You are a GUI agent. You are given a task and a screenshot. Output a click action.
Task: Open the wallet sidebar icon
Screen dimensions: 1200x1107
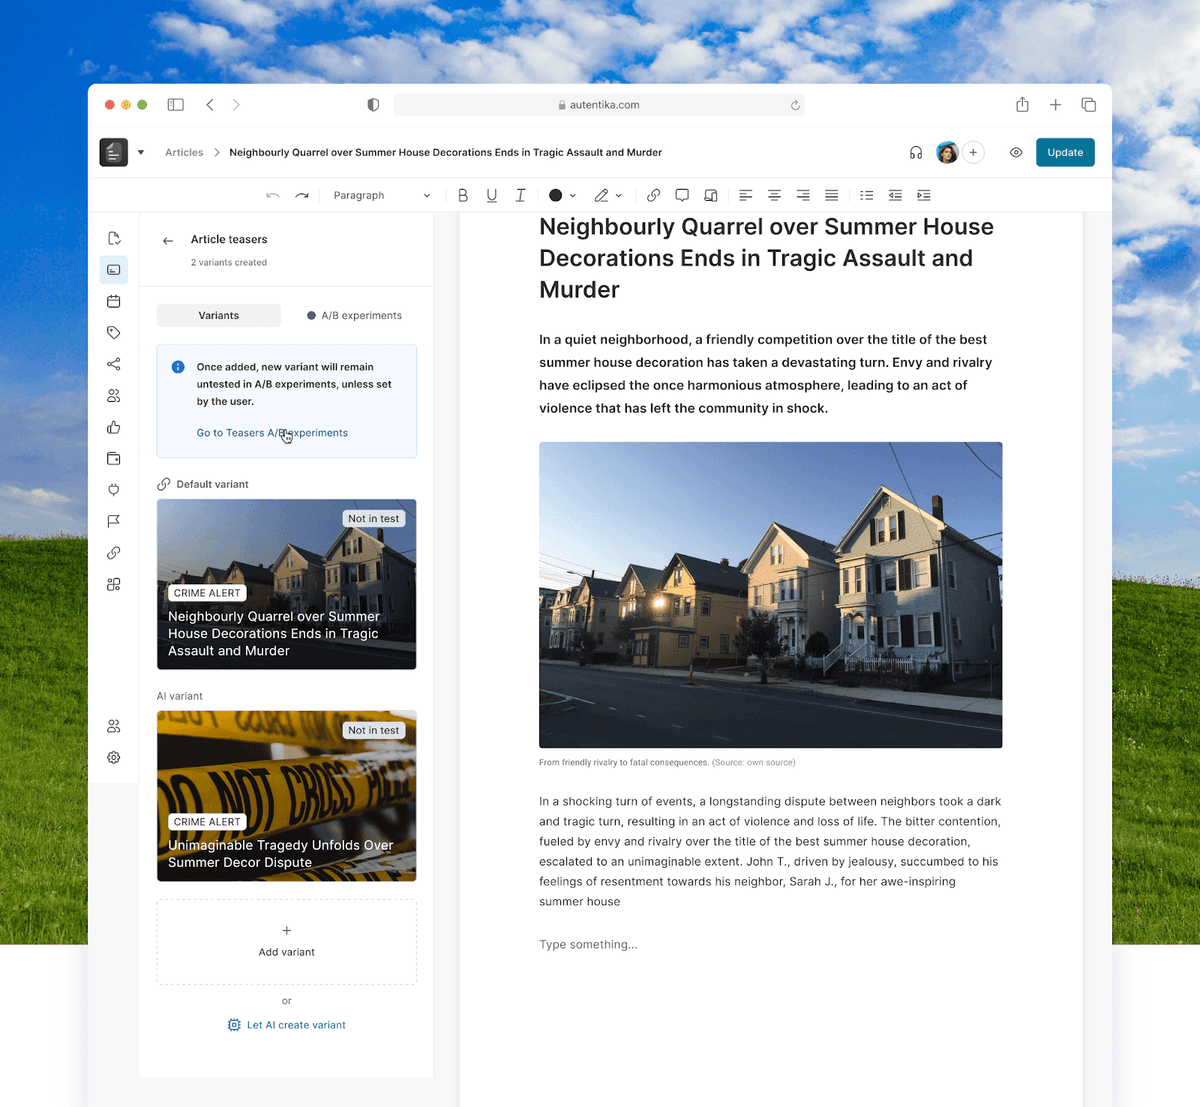[x=114, y=458]
